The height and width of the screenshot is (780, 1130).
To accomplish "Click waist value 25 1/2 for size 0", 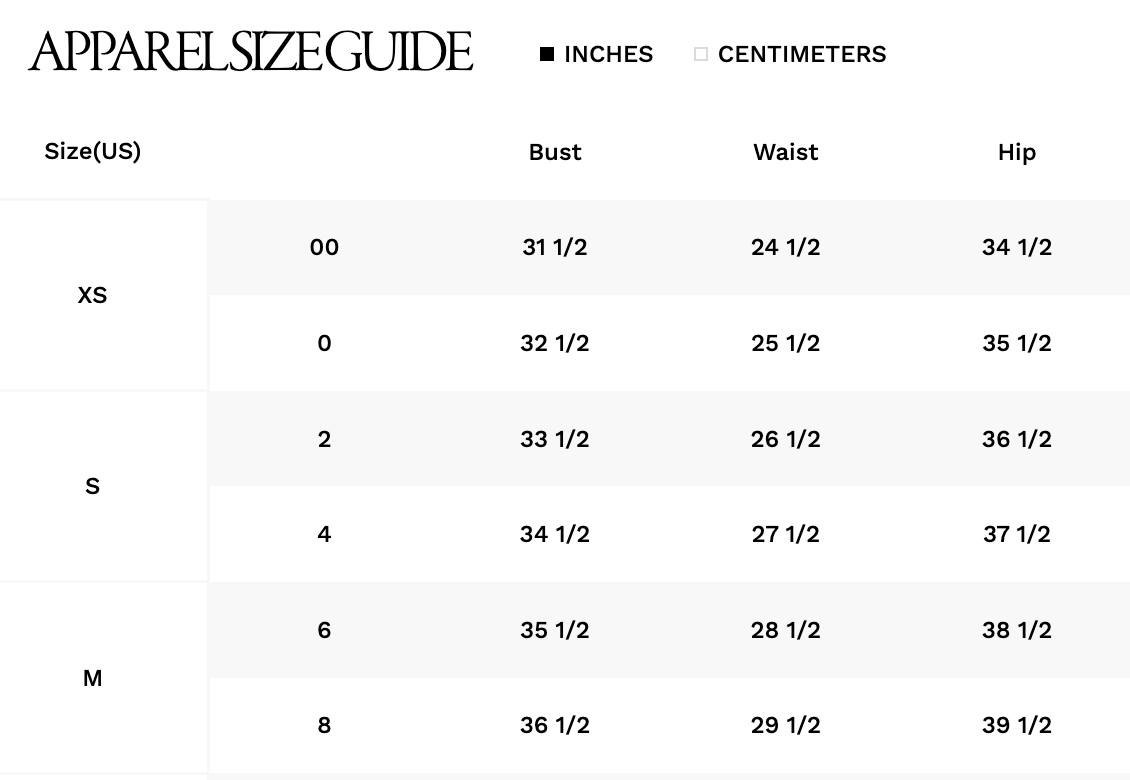I will tap(786, 343).
